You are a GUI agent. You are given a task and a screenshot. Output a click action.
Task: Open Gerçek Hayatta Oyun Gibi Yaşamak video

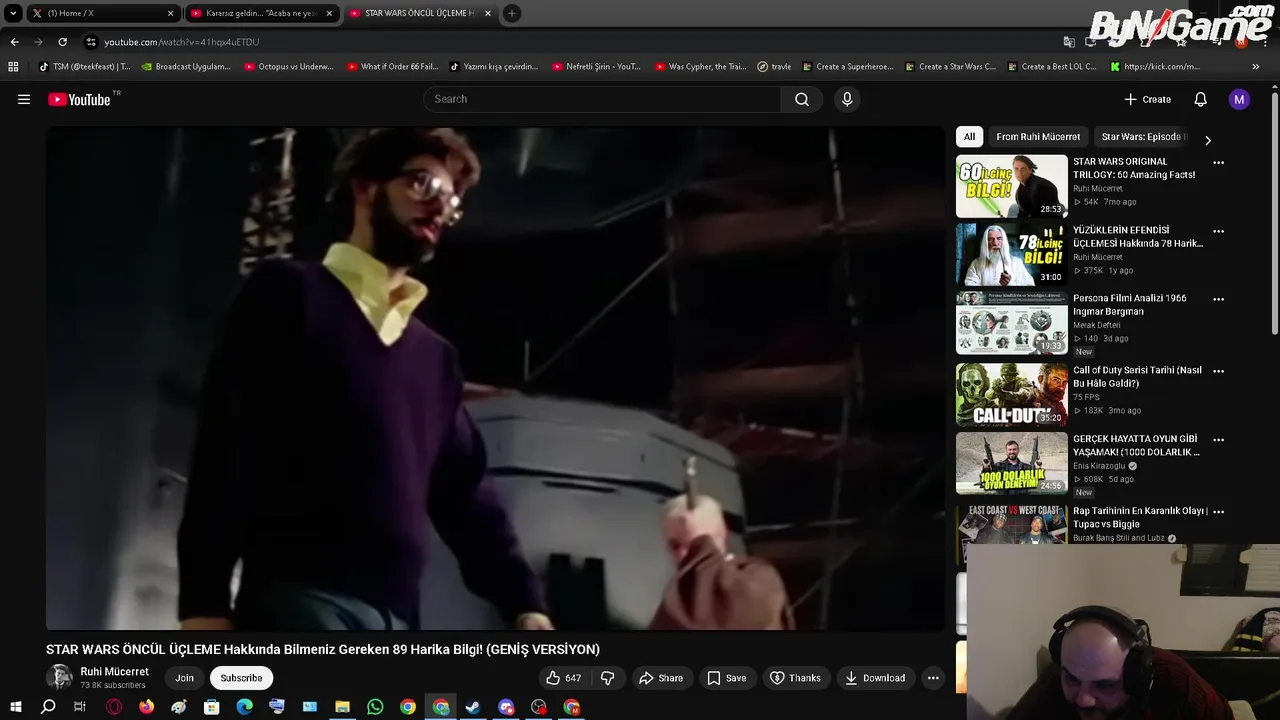click(1012, 463)
